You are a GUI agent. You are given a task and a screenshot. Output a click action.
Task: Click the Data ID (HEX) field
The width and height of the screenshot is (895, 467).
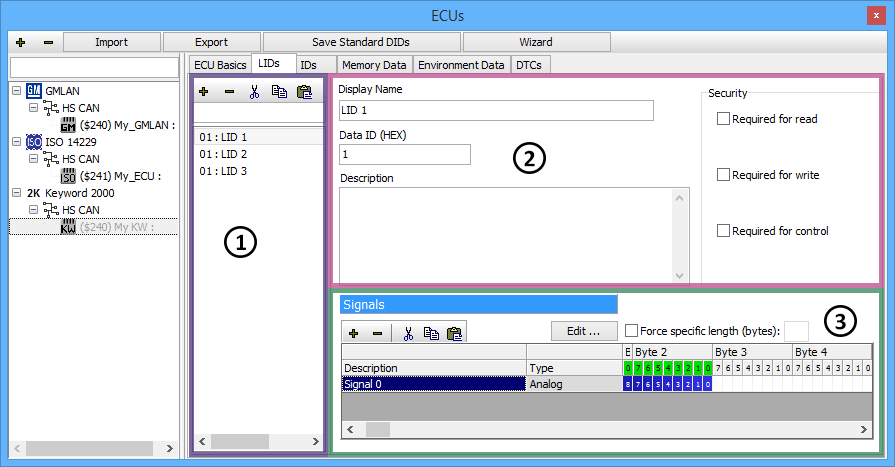coord(404,154)
